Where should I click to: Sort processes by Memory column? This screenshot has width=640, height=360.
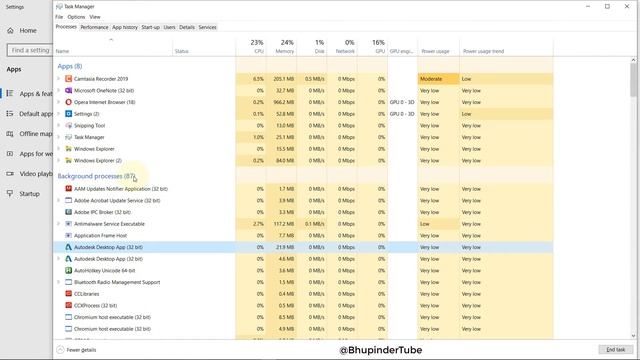click(281, 46)
